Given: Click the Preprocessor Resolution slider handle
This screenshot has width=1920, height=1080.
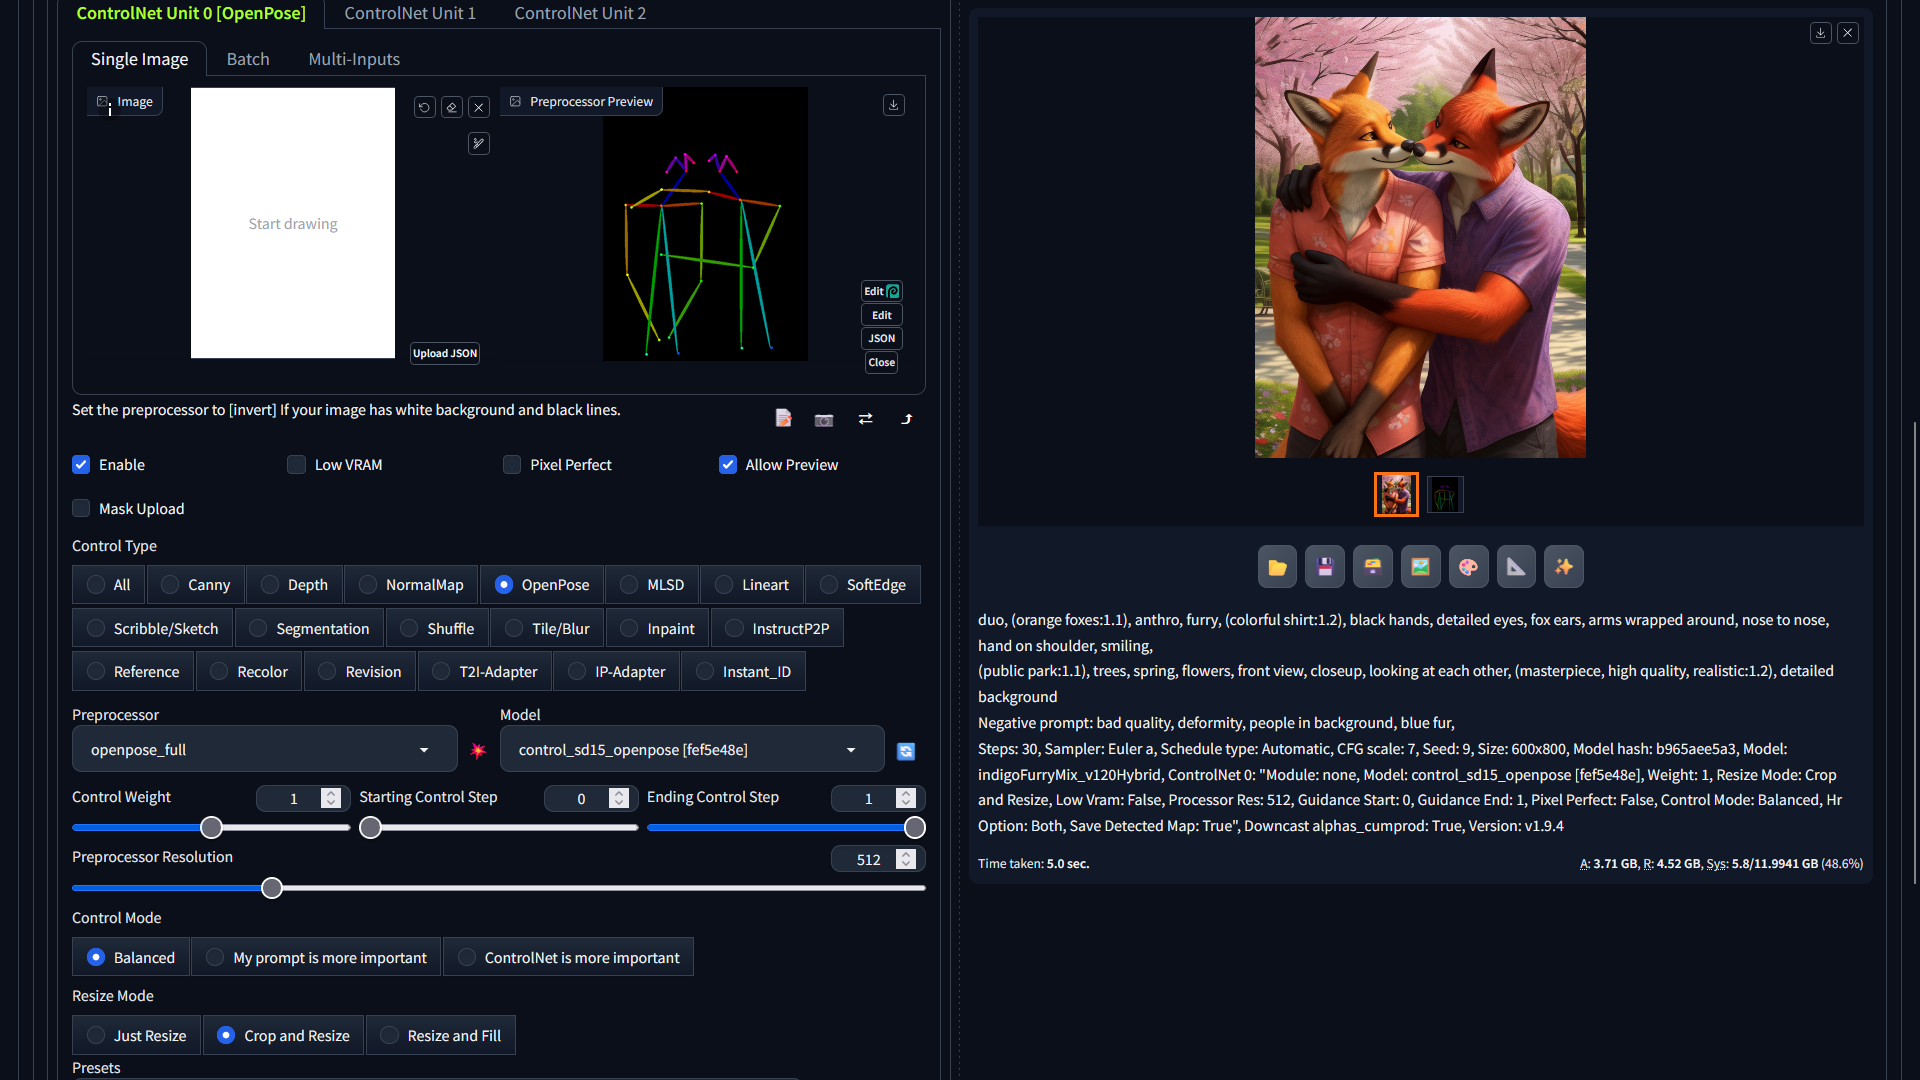Looking at the screenshot, I should [x=272, y=888].
